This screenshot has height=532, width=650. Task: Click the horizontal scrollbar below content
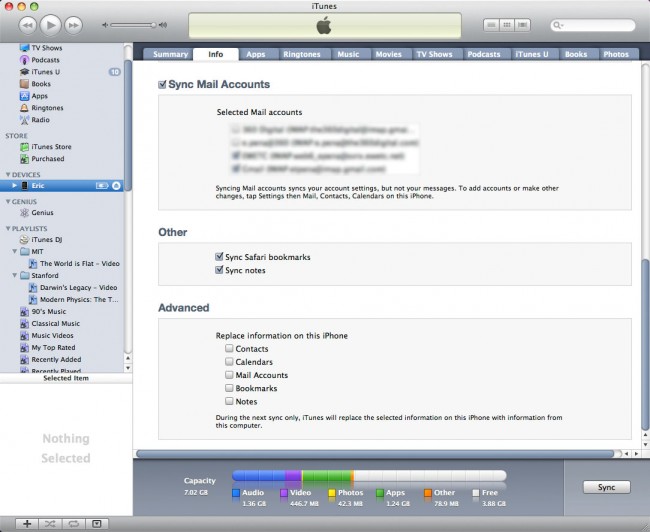375,454
